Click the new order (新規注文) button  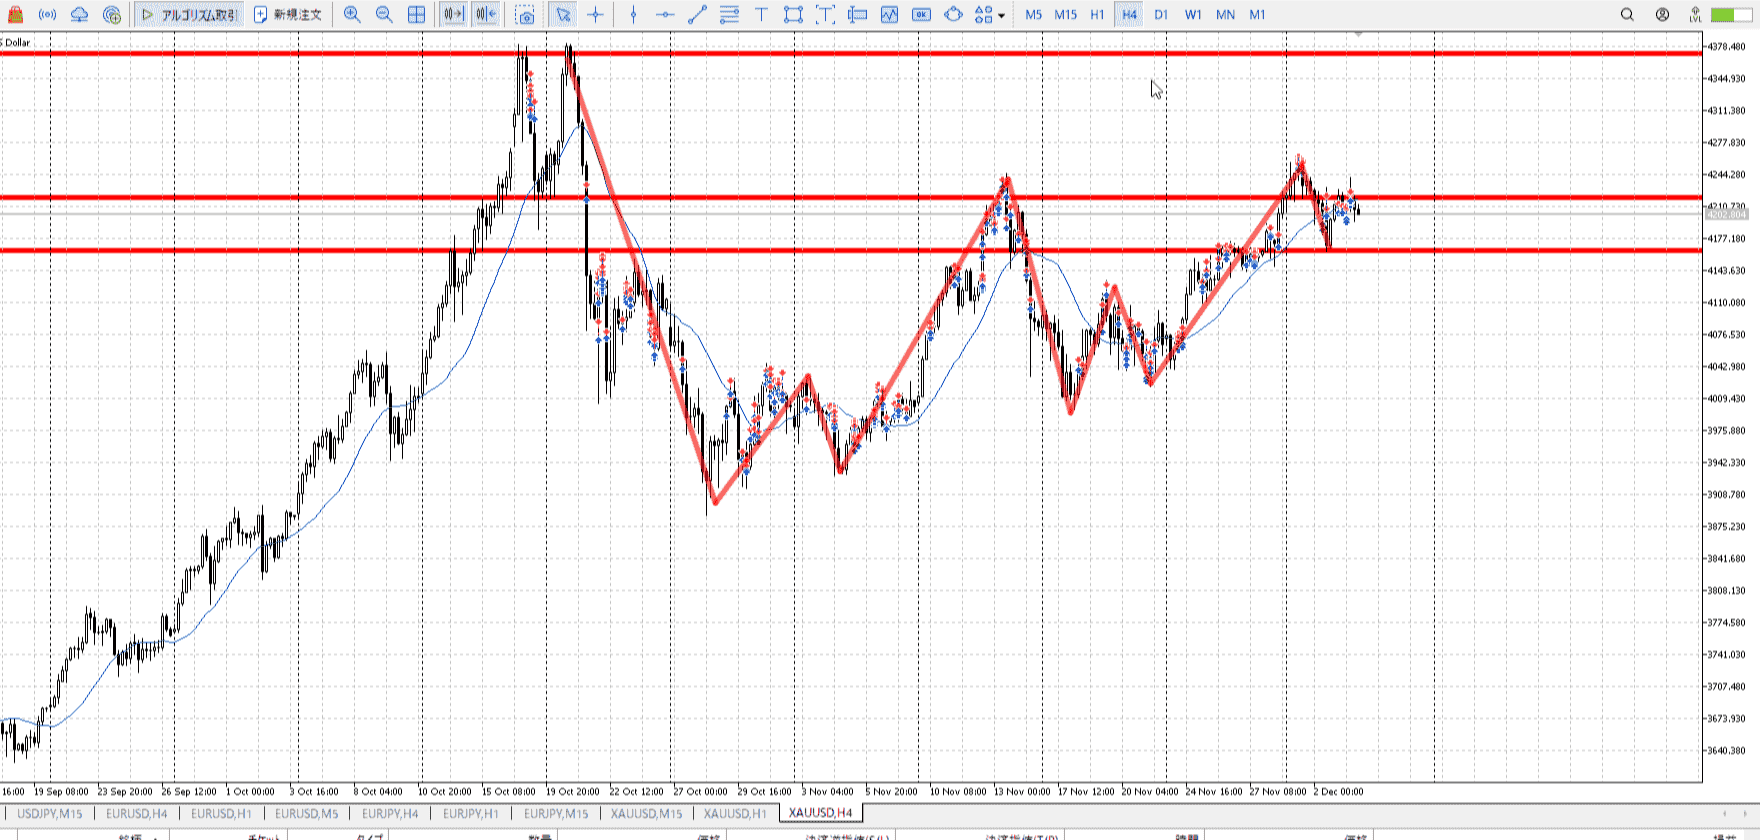pos(288,15)
